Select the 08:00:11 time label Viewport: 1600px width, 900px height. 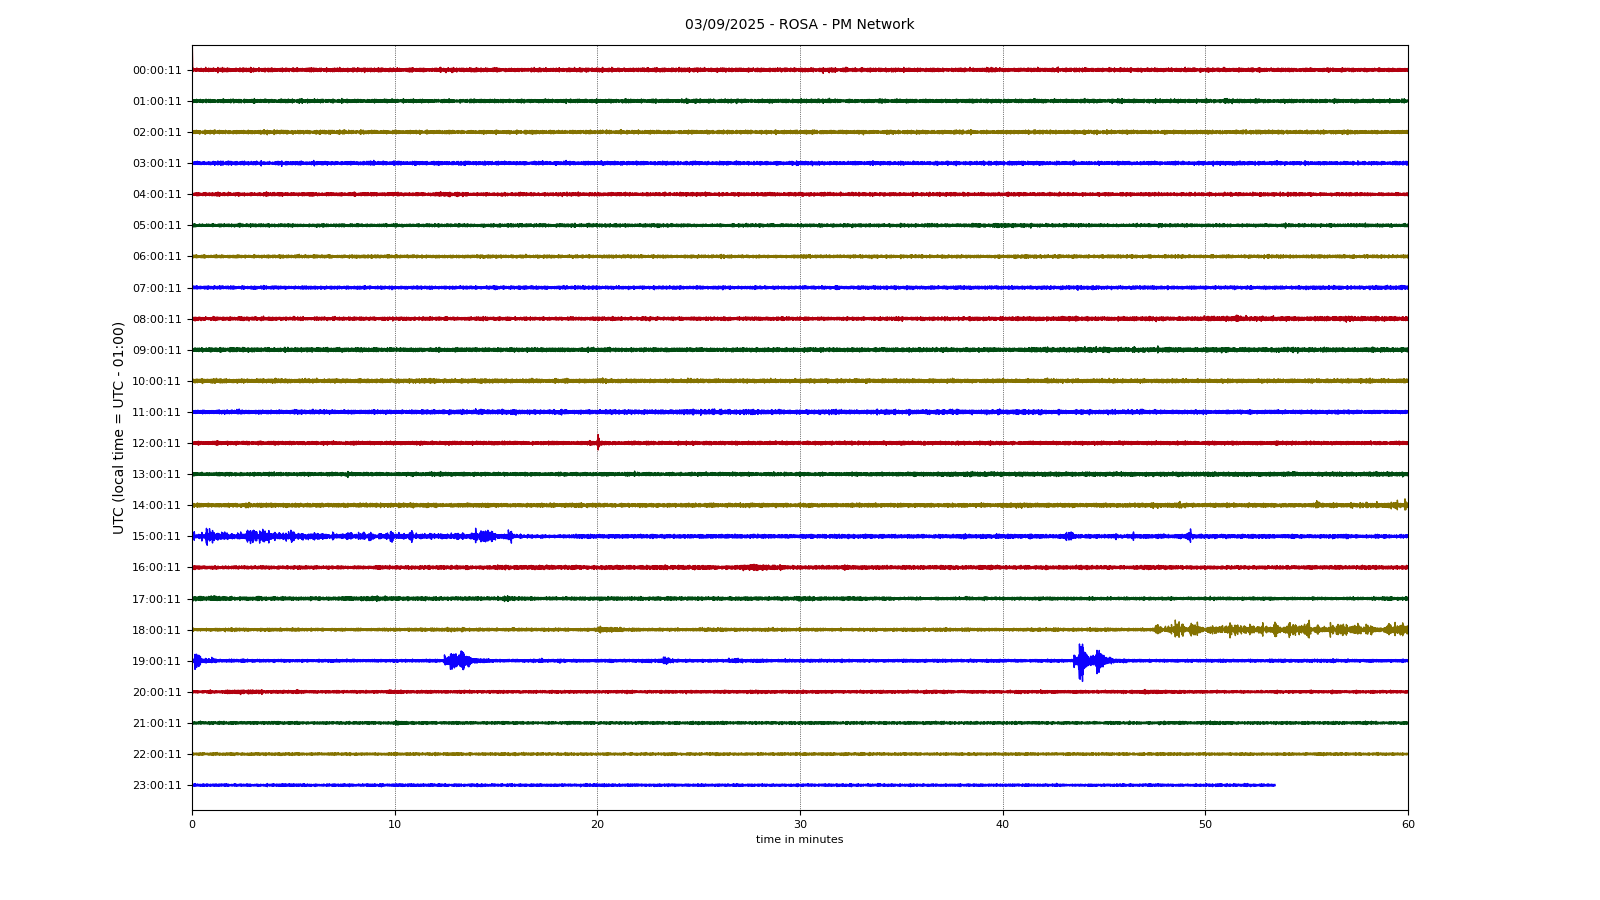[157, 319]
